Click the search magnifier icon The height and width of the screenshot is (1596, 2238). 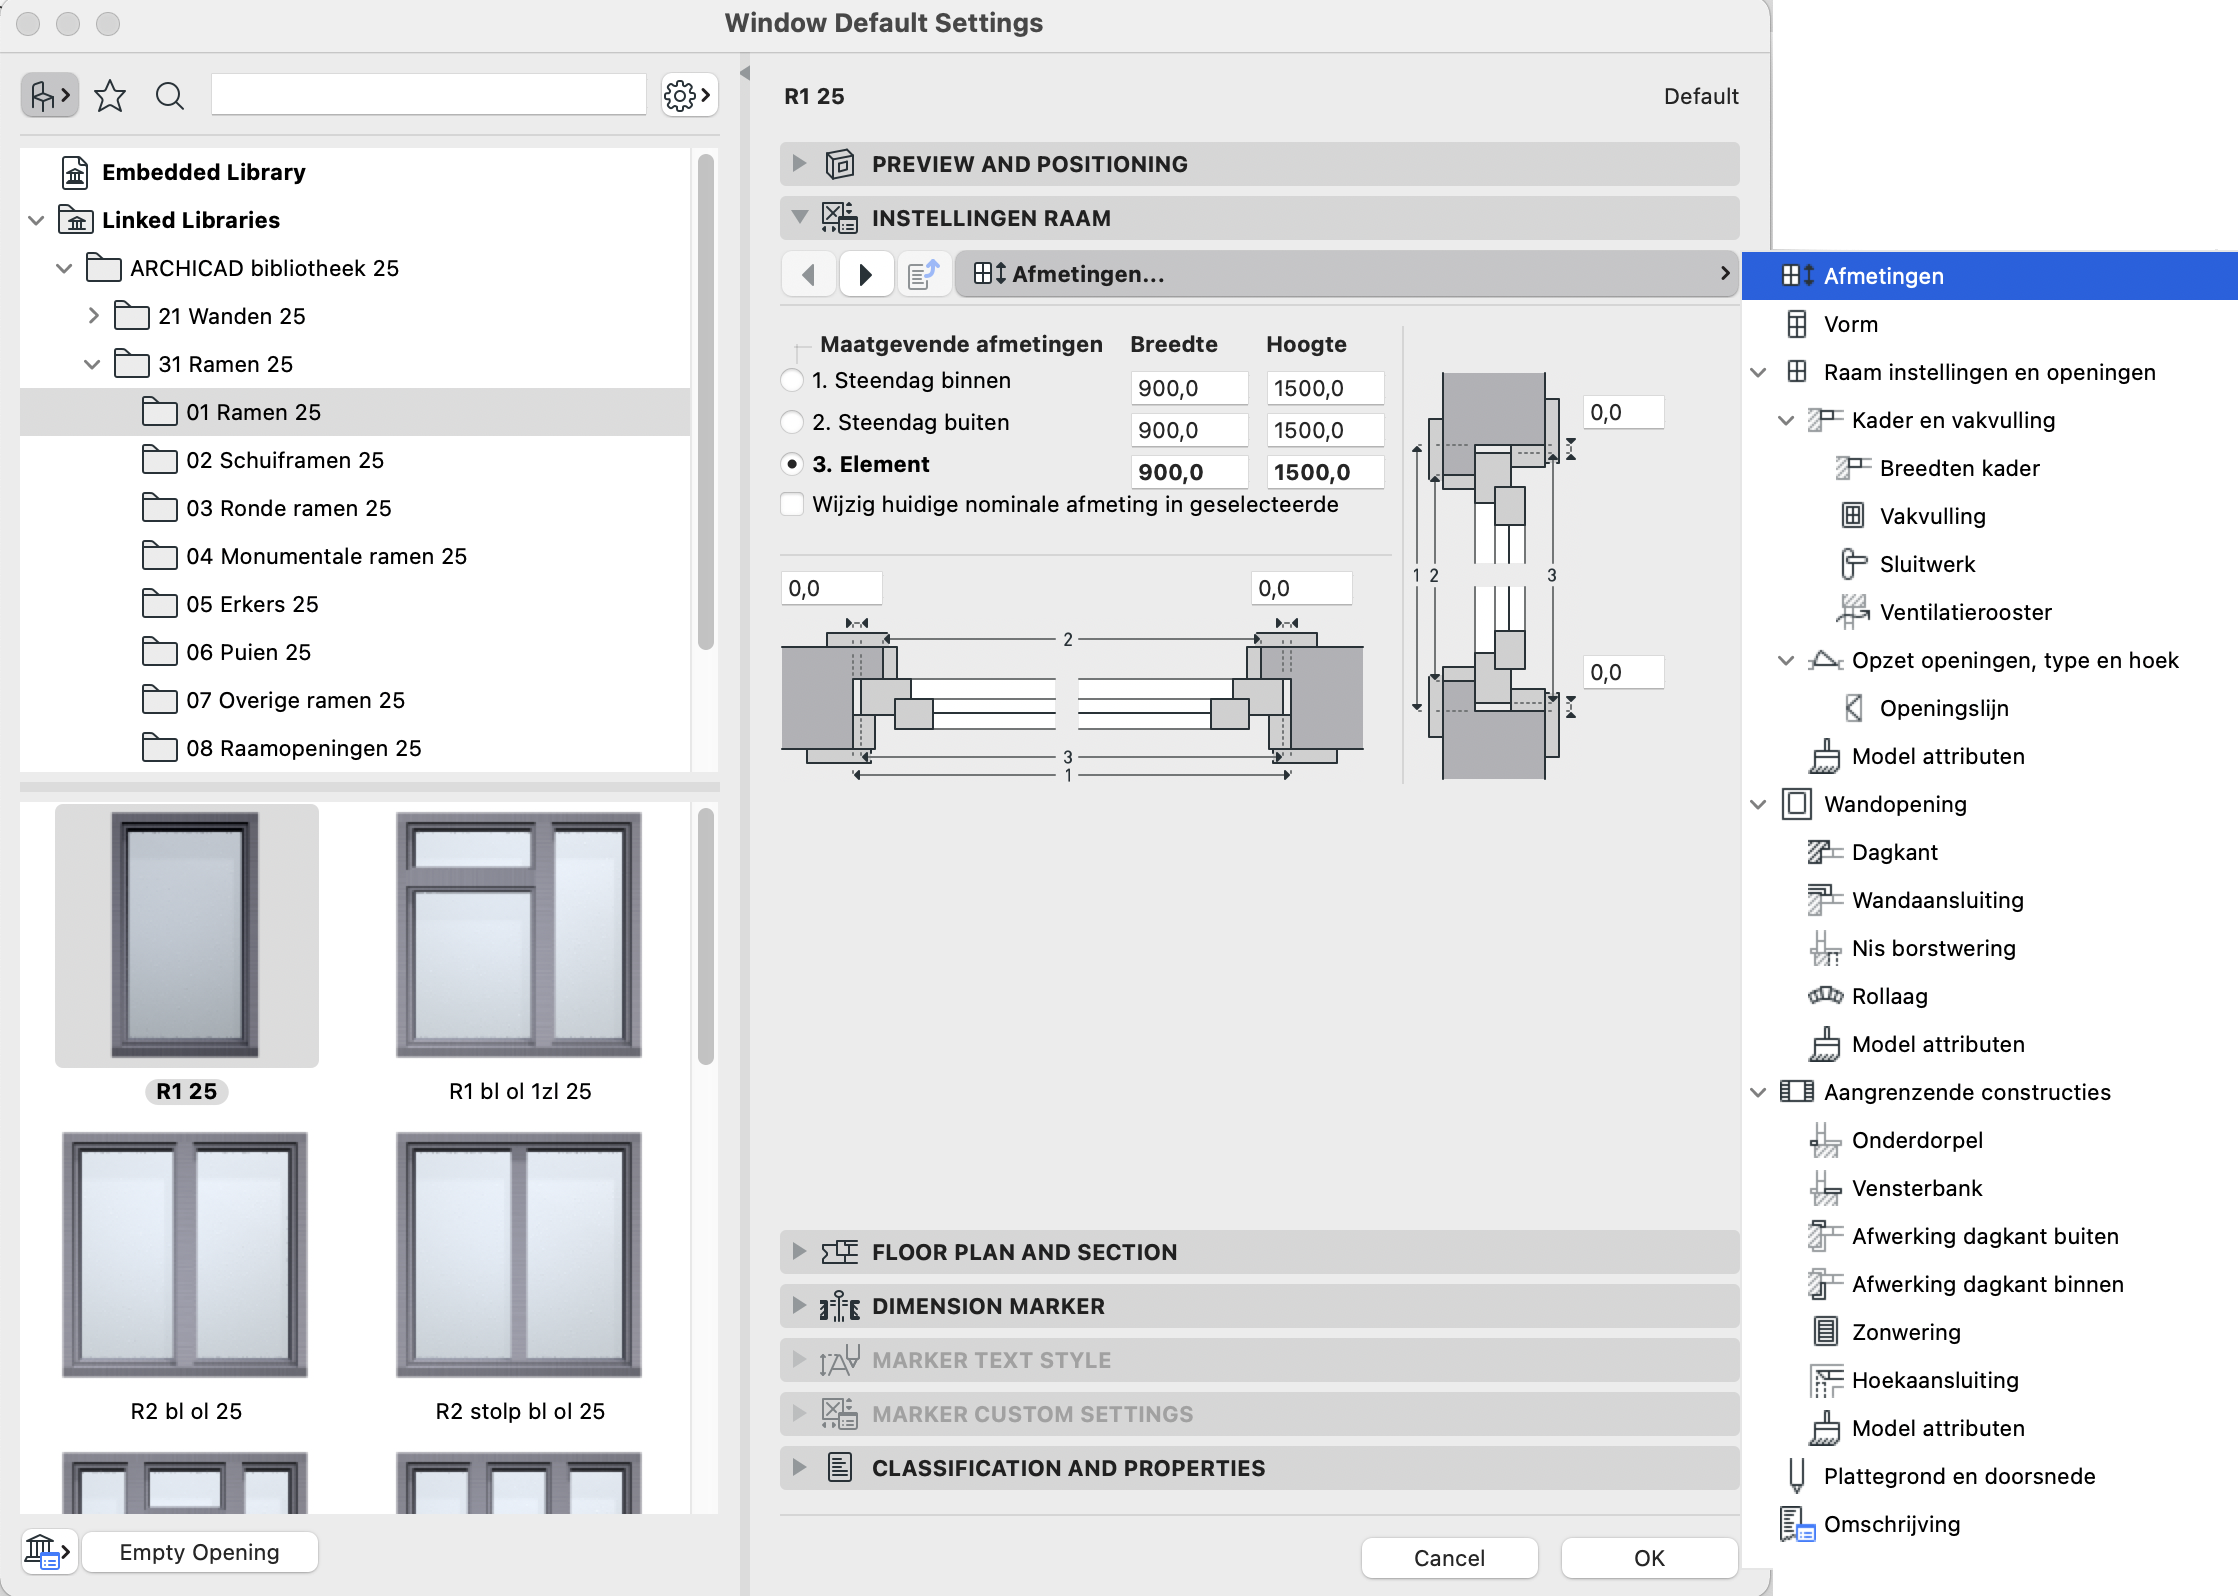click(x=170, y=96)
